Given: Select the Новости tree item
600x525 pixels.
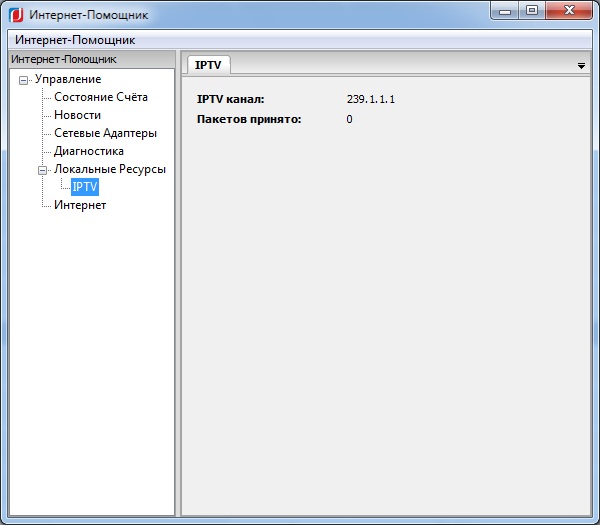Looking at the screenshot, I should (77, 115).
